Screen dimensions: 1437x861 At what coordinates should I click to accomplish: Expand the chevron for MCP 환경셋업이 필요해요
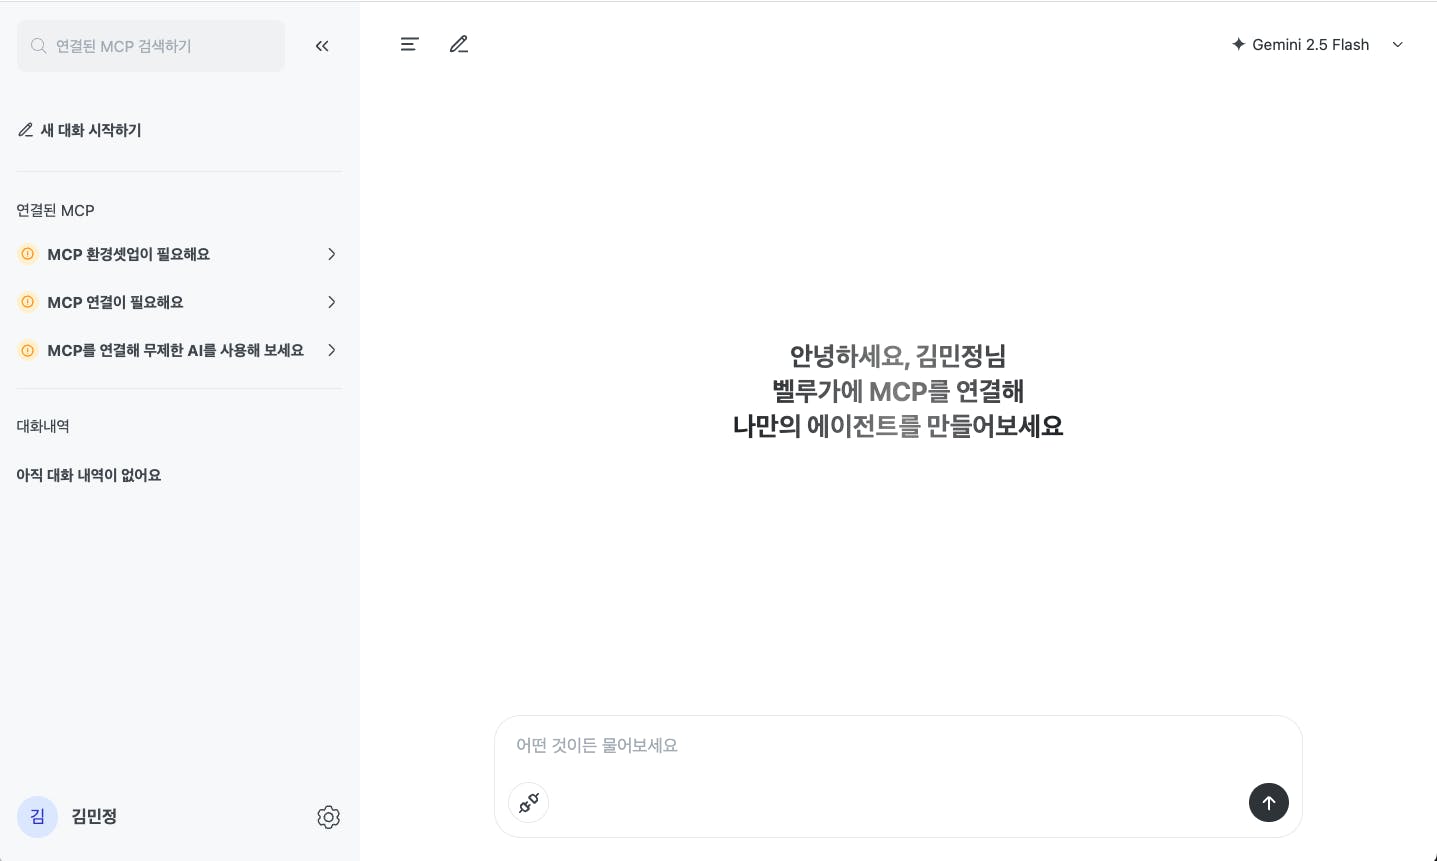click(331, 254)
